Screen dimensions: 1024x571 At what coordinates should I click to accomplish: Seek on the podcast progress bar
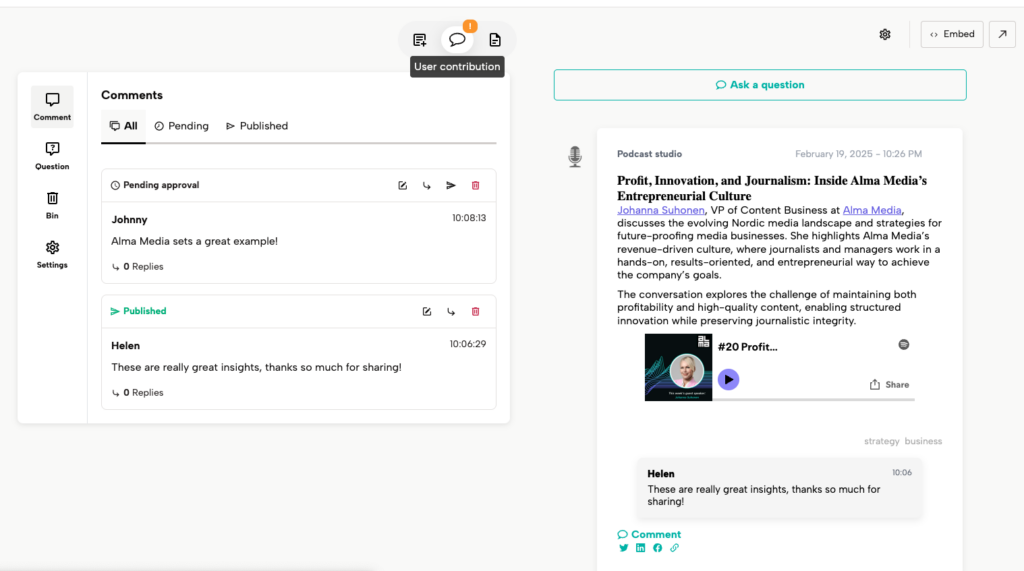[813, 399]
